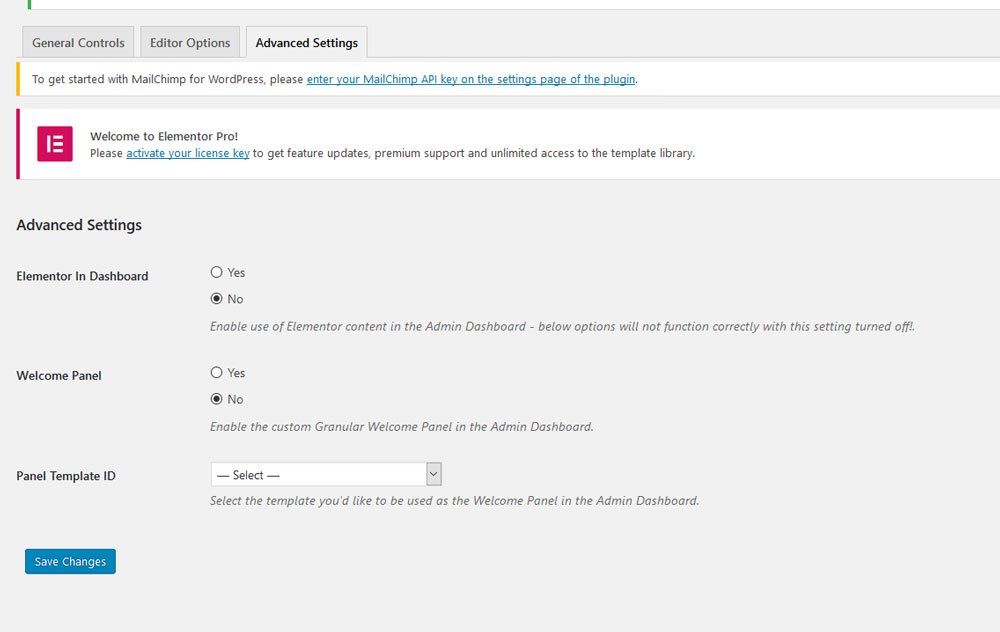
Task: Click the Select the template description text
Action: [x=454, y=501]
